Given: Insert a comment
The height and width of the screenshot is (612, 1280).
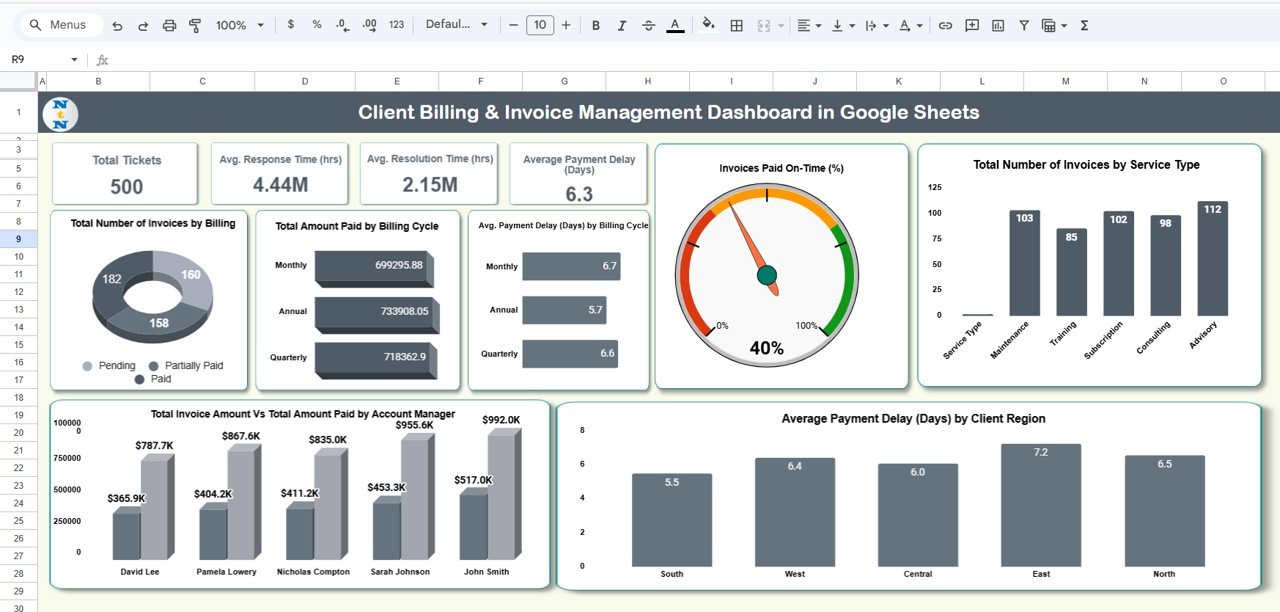Looking at the screenshot, I should point(971,25).
